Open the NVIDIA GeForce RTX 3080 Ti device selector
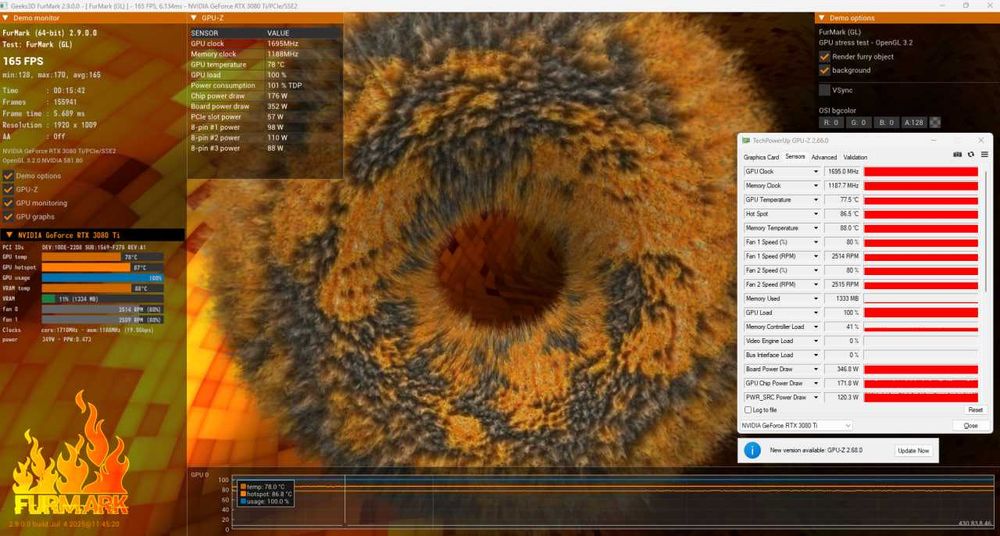 tap(796, 425)
